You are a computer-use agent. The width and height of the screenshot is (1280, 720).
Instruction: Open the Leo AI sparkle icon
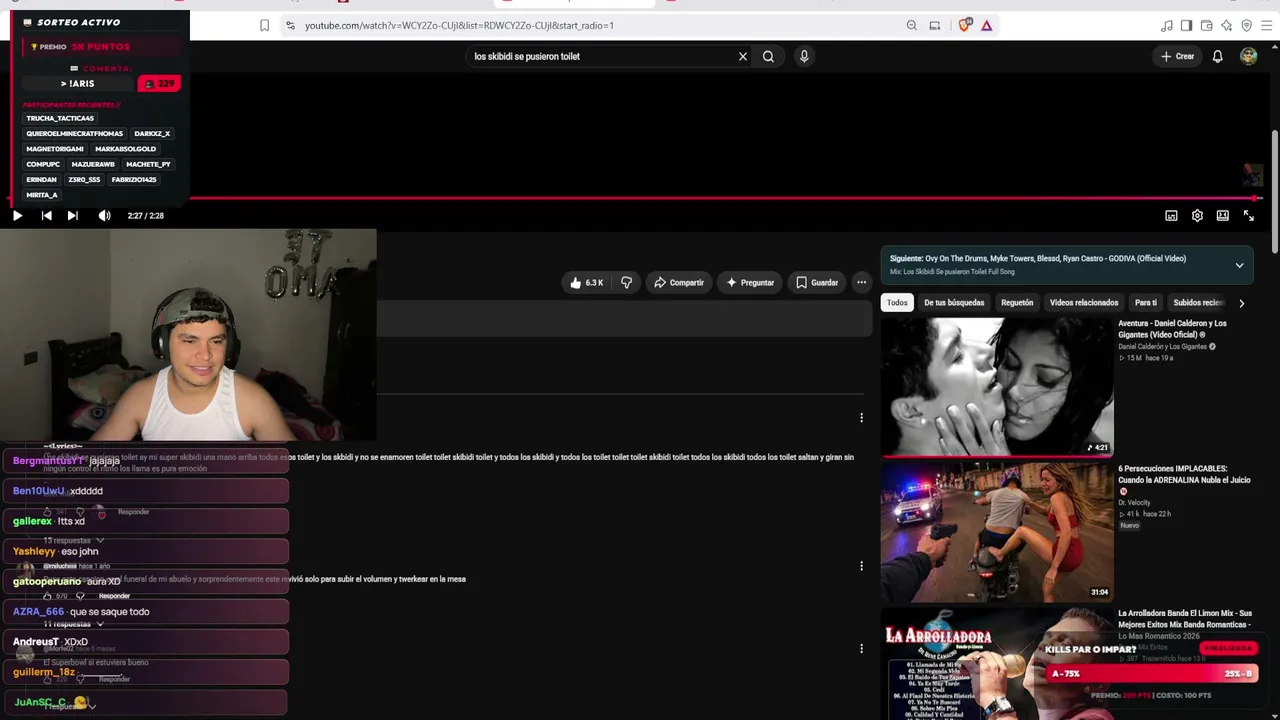pos(1226,25)
